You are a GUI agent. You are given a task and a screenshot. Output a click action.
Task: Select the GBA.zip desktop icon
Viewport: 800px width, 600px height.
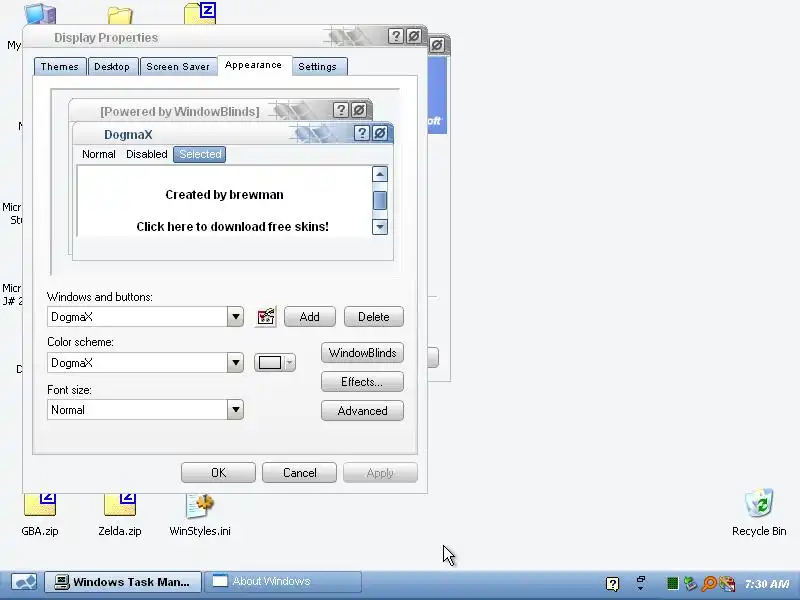point(40,514)
